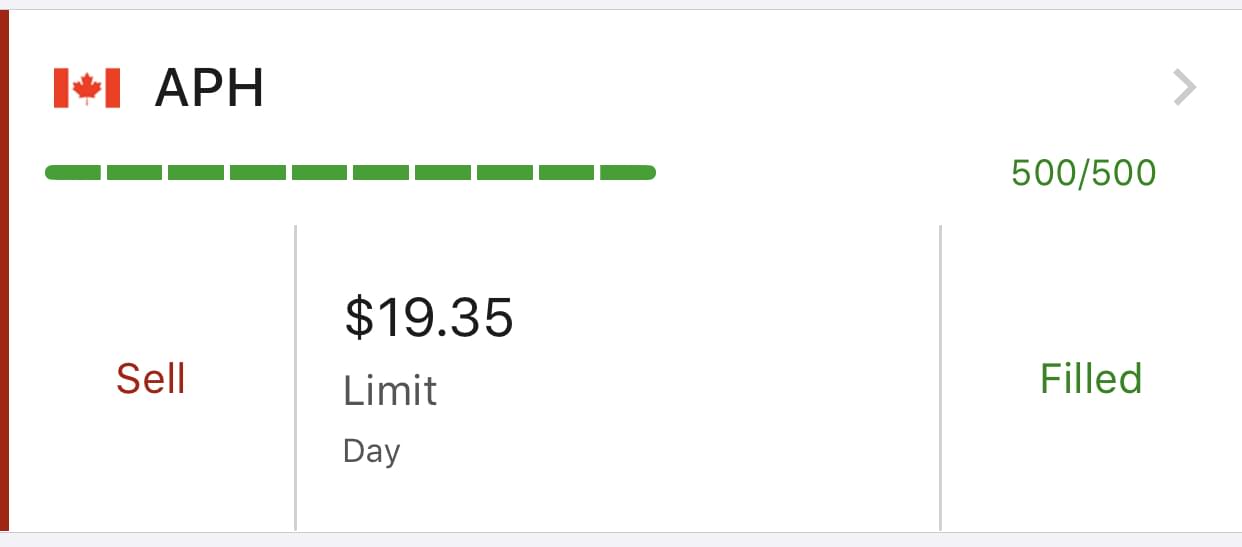Tap the red sell-side strip on card edge
This screenshot has width=1242, height=547.
pos(4,270)
